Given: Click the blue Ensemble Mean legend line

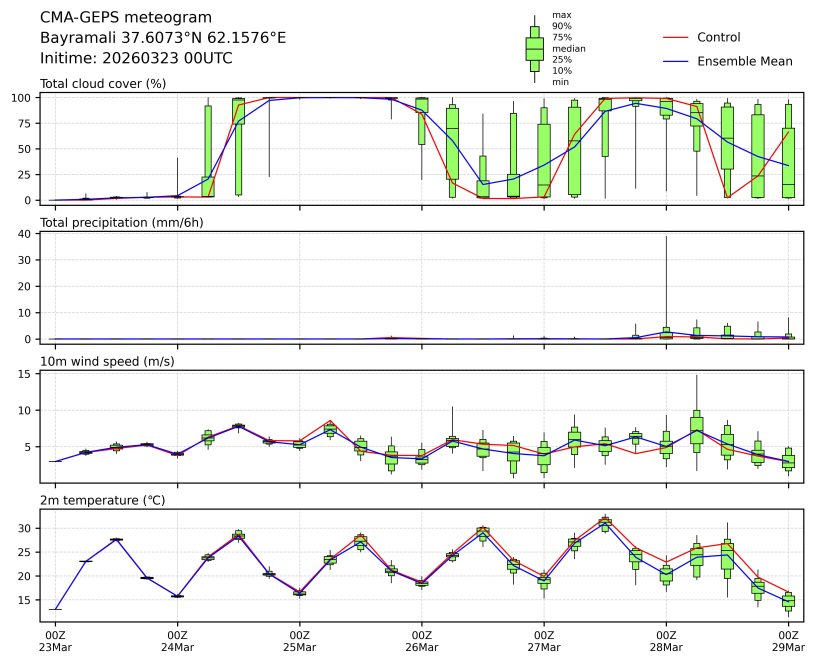Looking at the screenshot, I should (676, 62).
